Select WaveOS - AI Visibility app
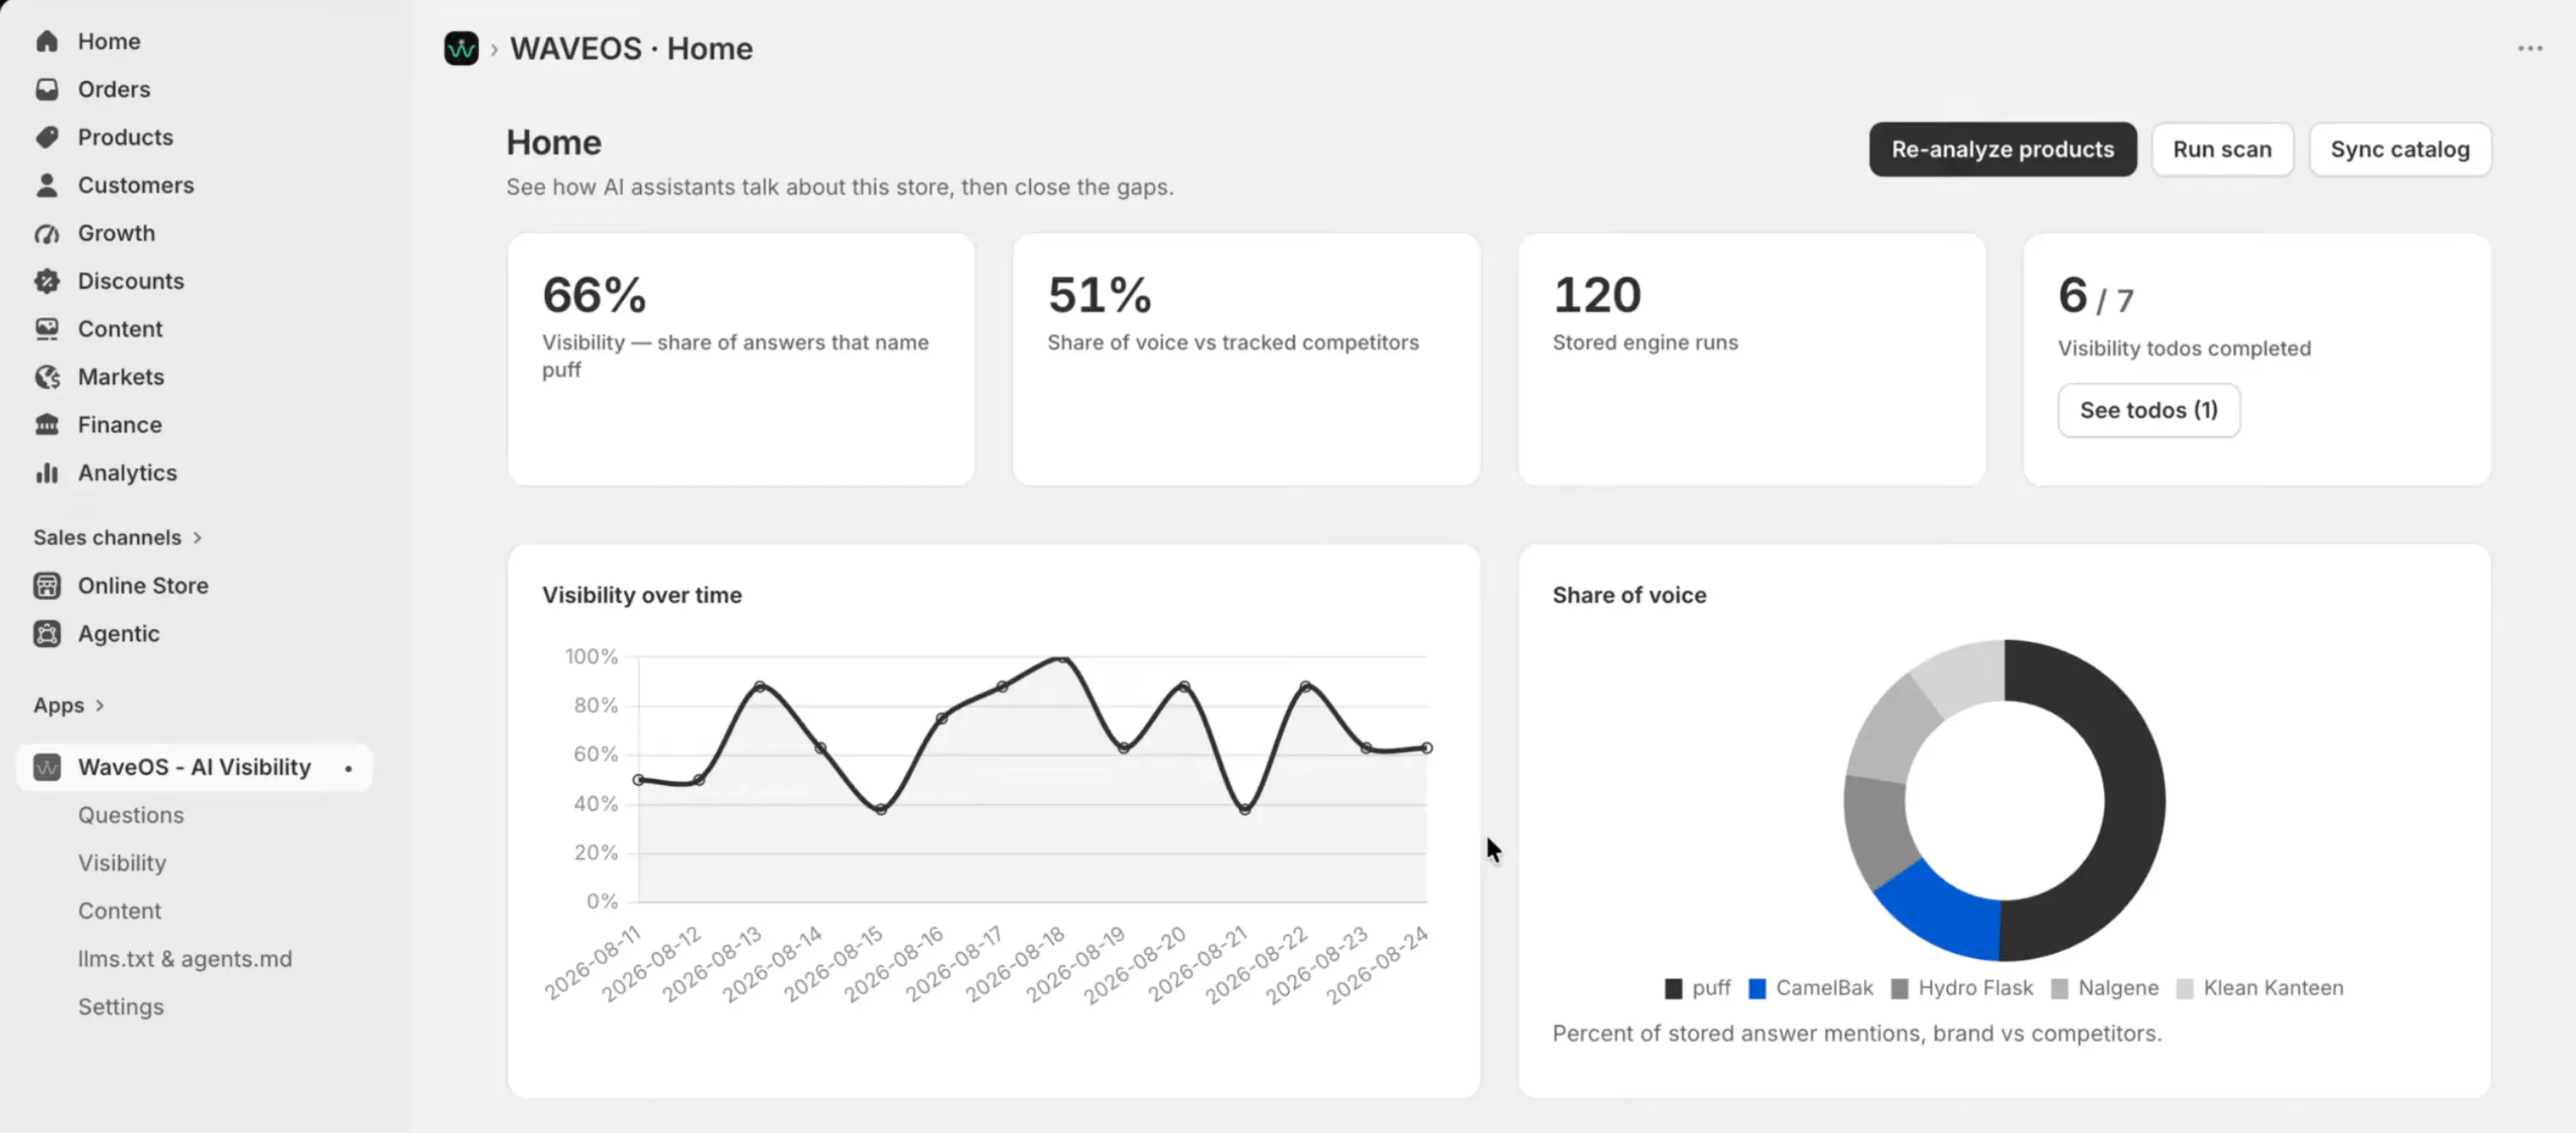2576x1133 pixels. (x=195, y=767)
